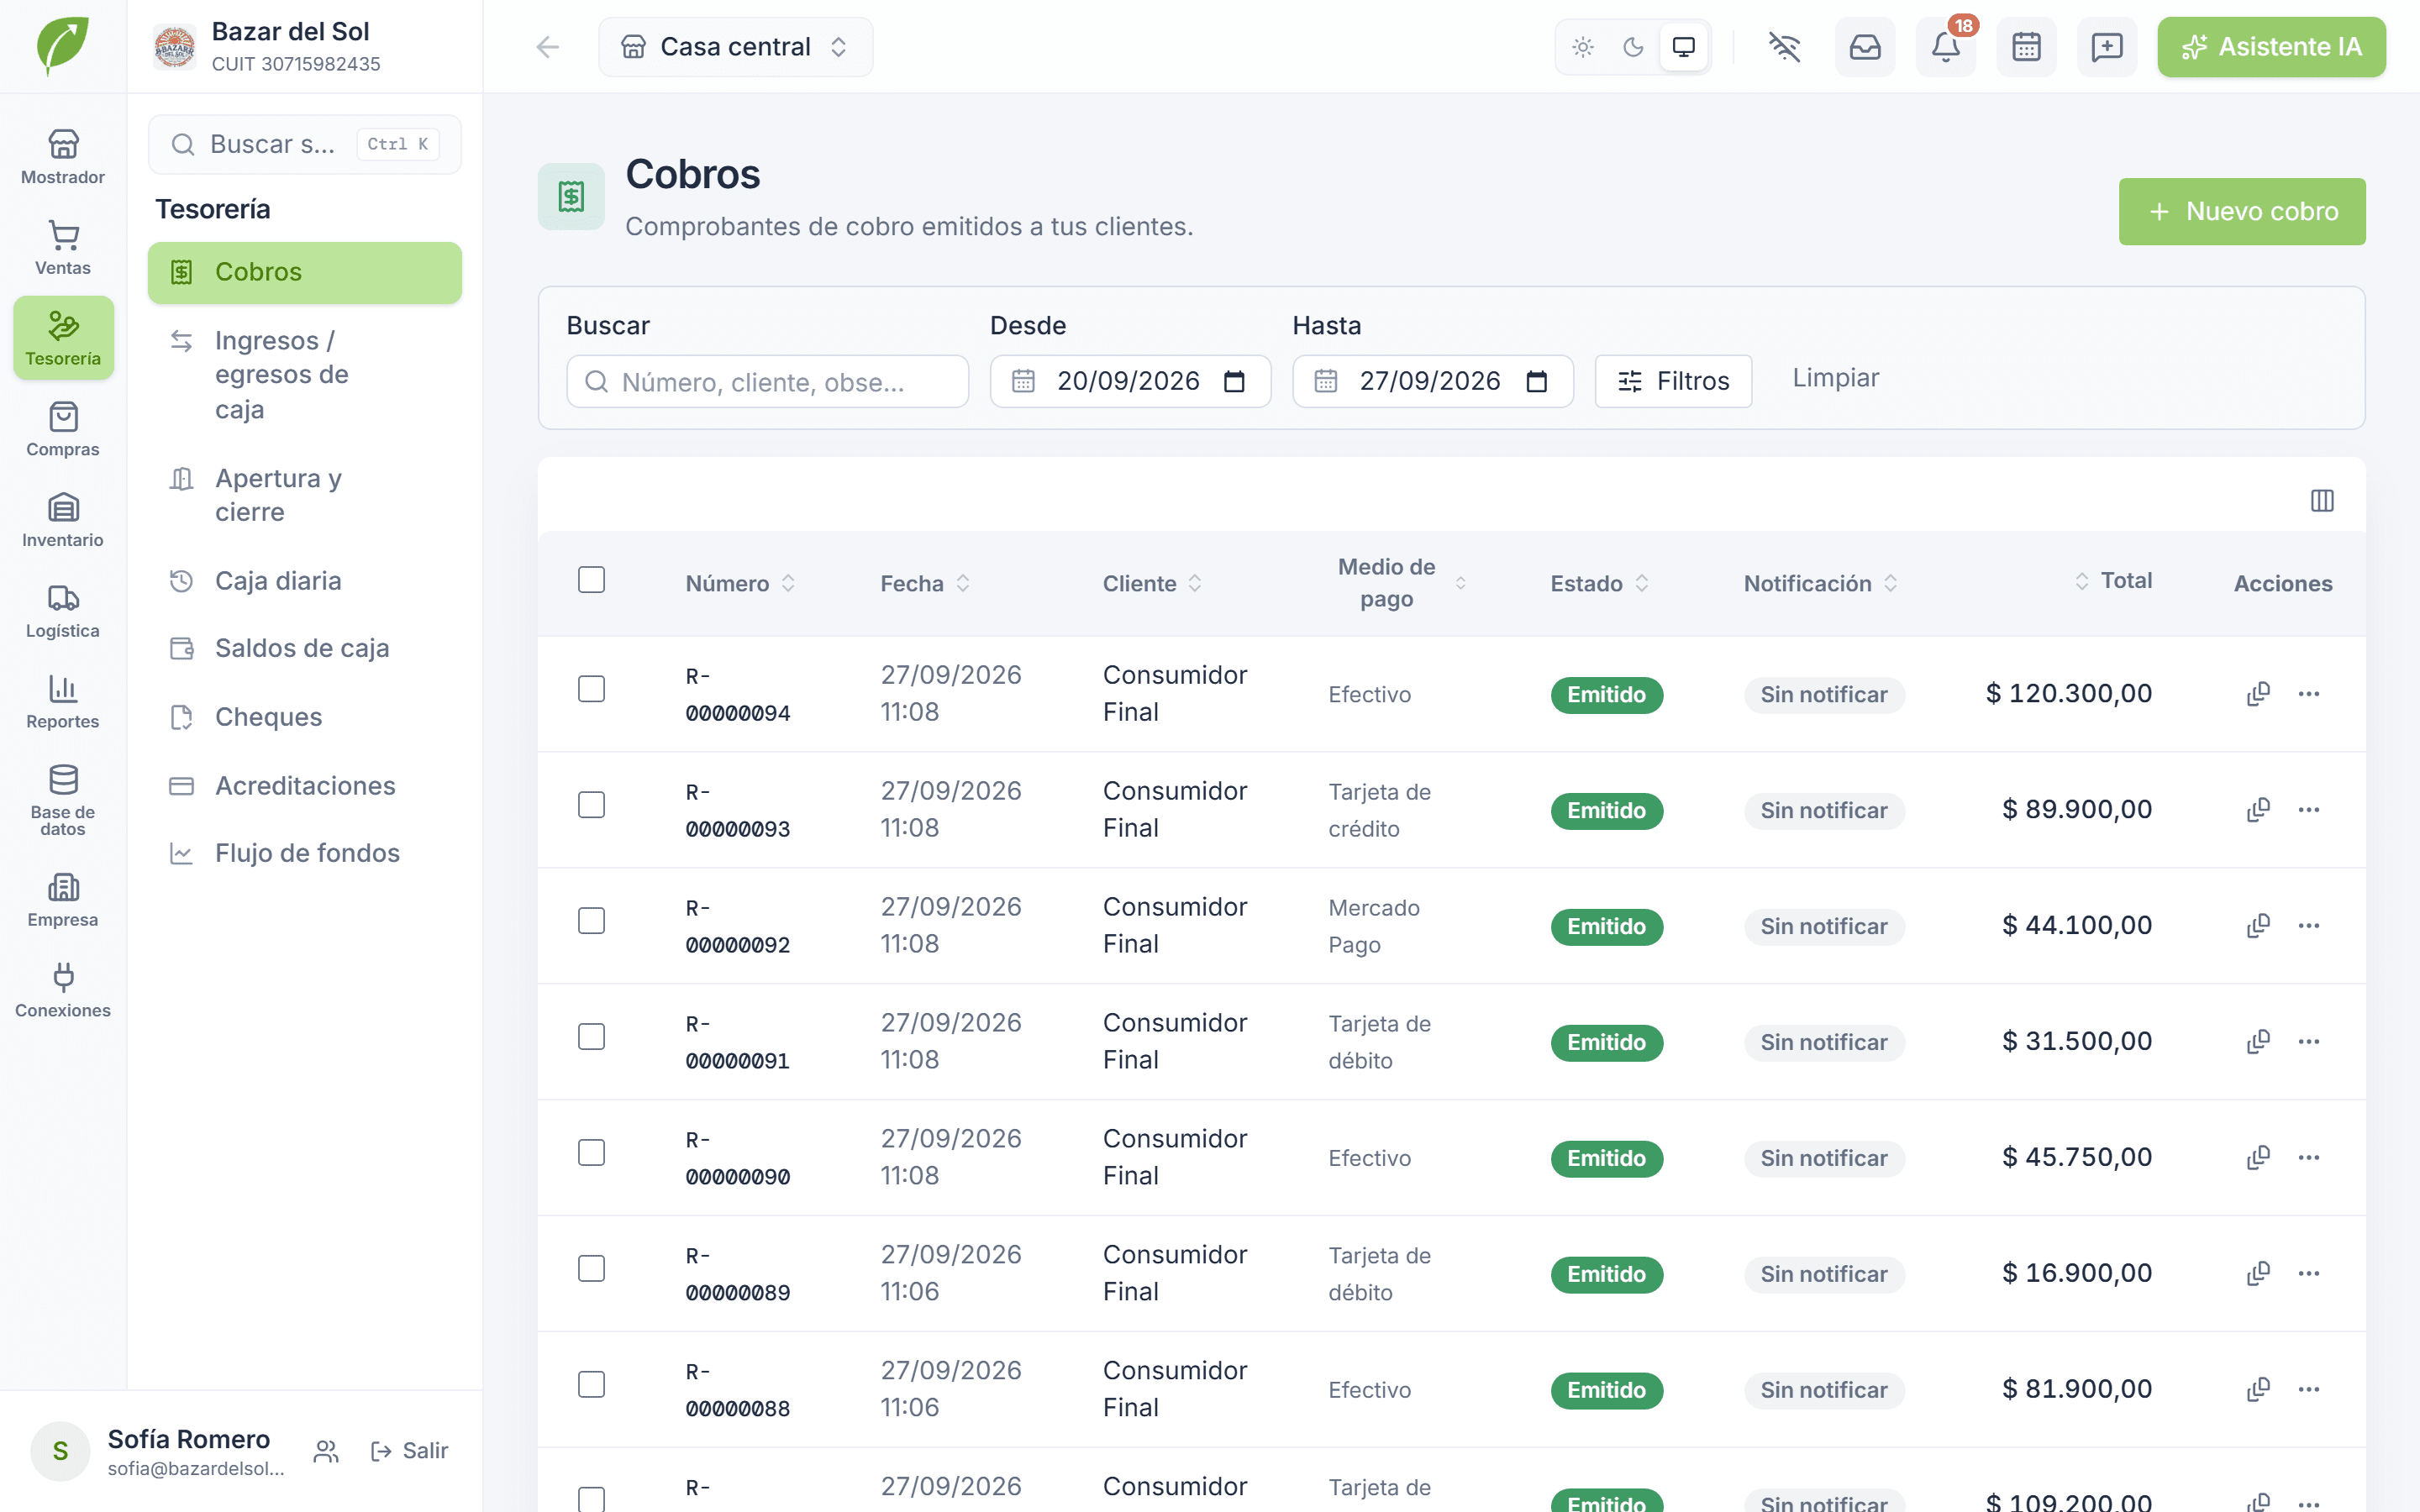The image size is (2420, 1512).
Task: Open the Mostrador section
Action: pos(63,157)
